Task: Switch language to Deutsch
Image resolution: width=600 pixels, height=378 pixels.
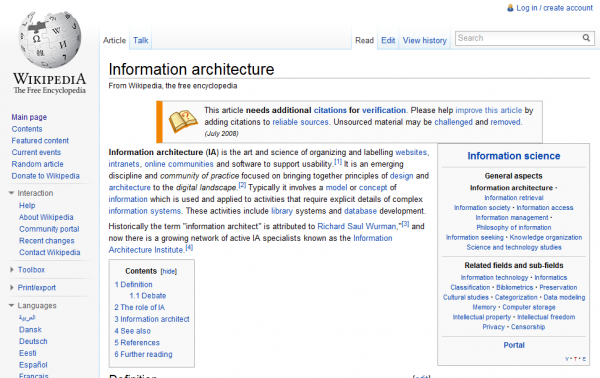Action: tap(33, 341)
